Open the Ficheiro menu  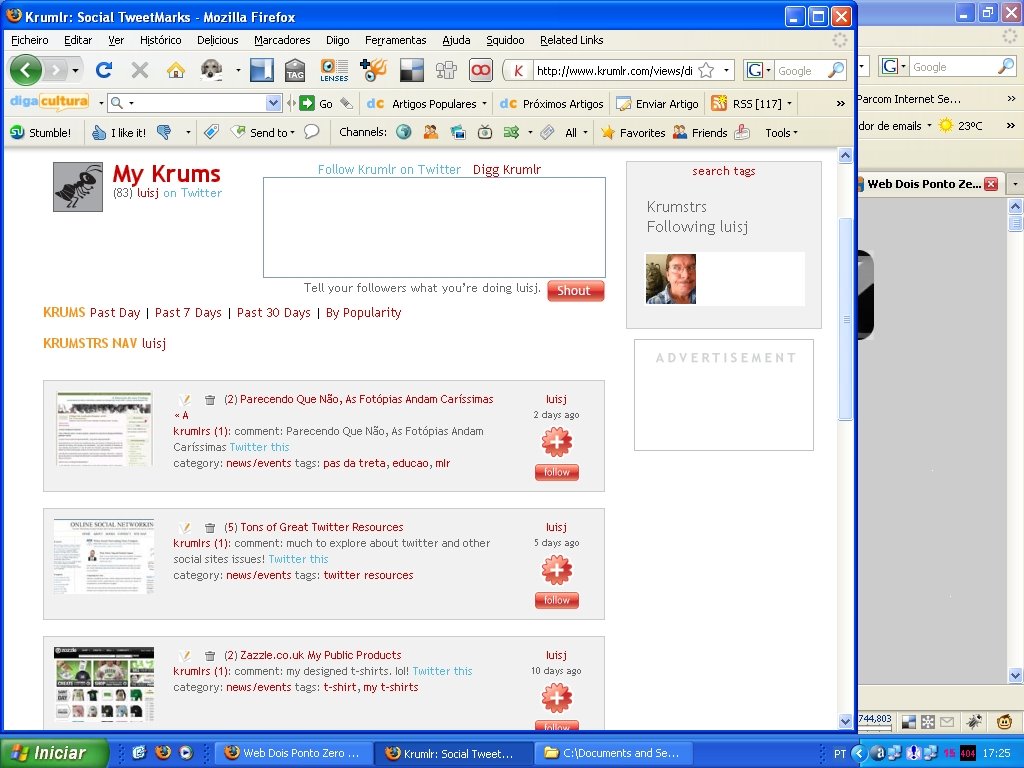pyautogui.click(x=29, y=40)
